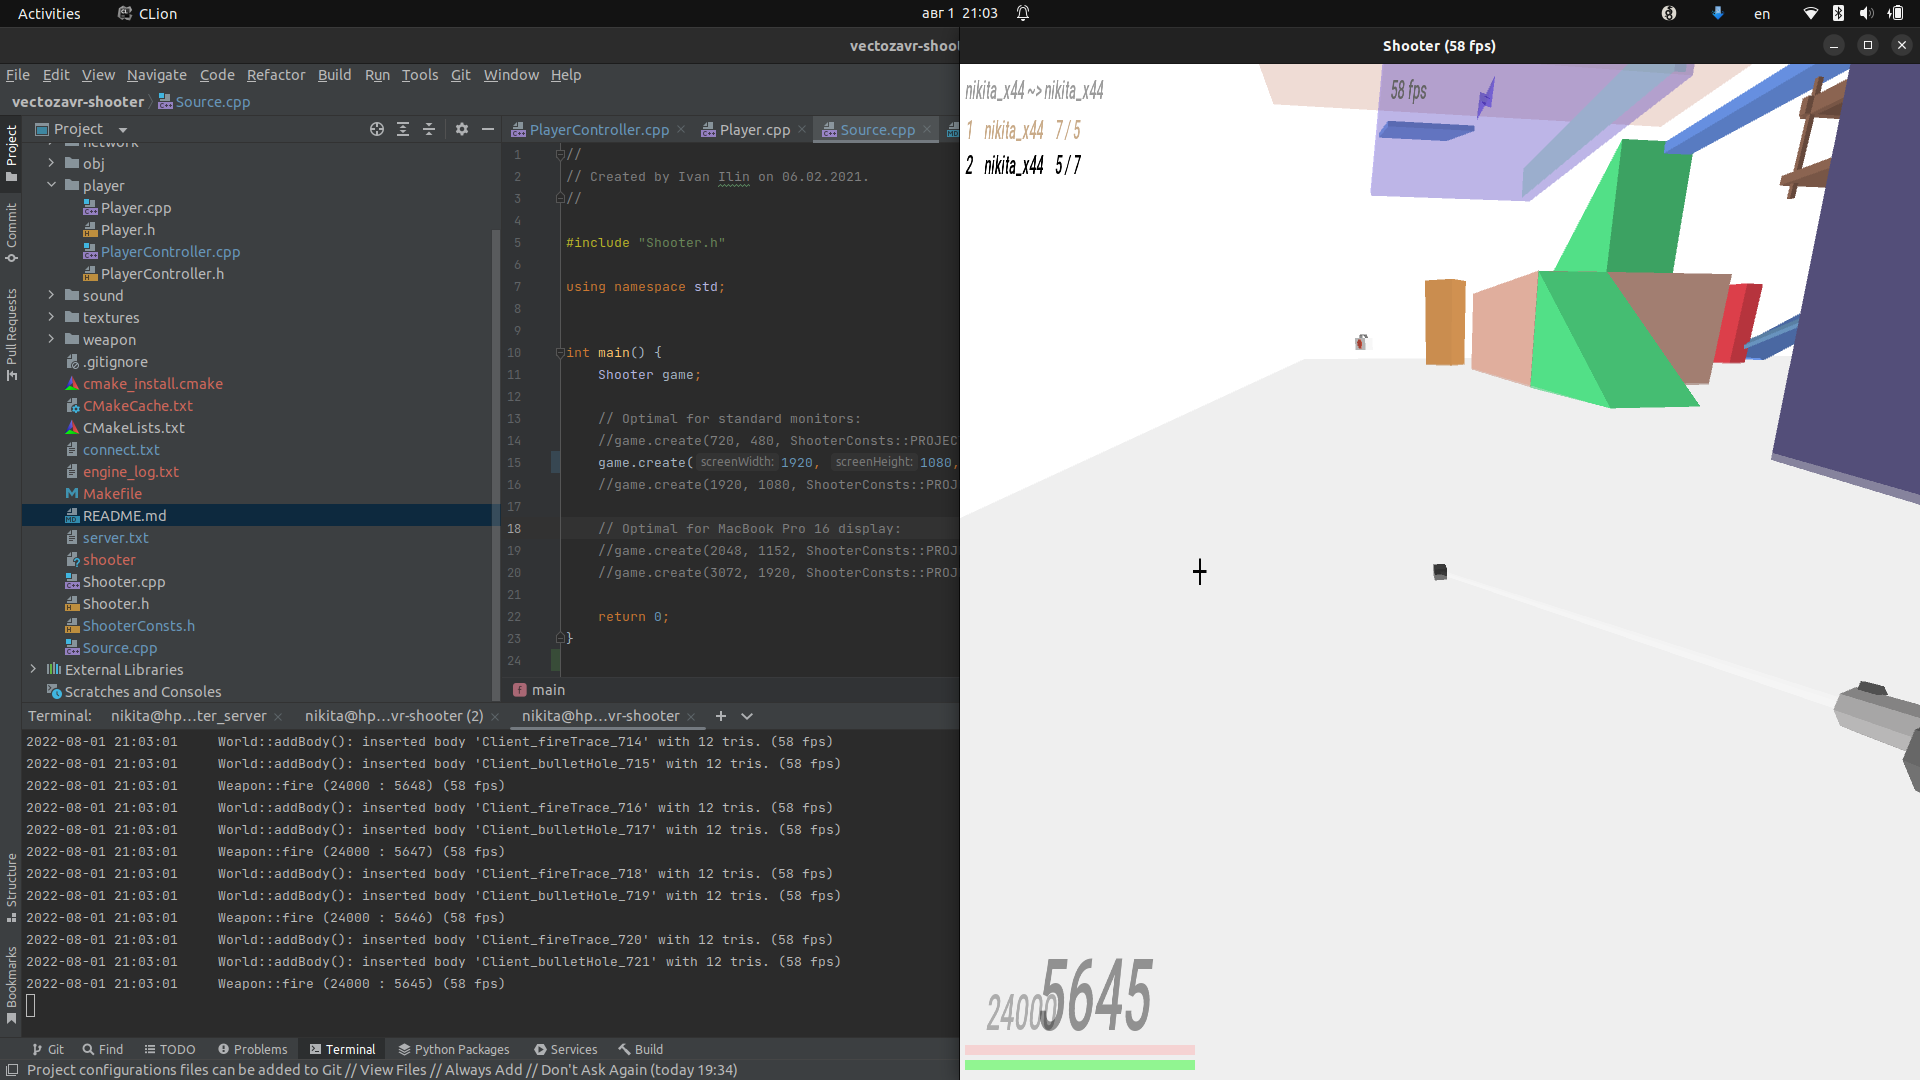
Task: Switch to Player.cpp editor tab
Action: click(x=754, y=130)
